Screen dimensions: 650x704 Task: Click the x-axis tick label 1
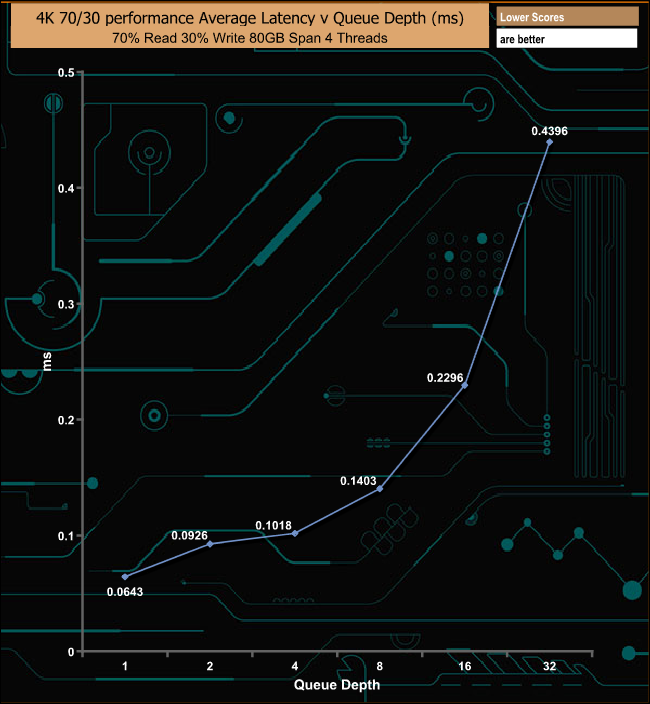tap(125, 666)
